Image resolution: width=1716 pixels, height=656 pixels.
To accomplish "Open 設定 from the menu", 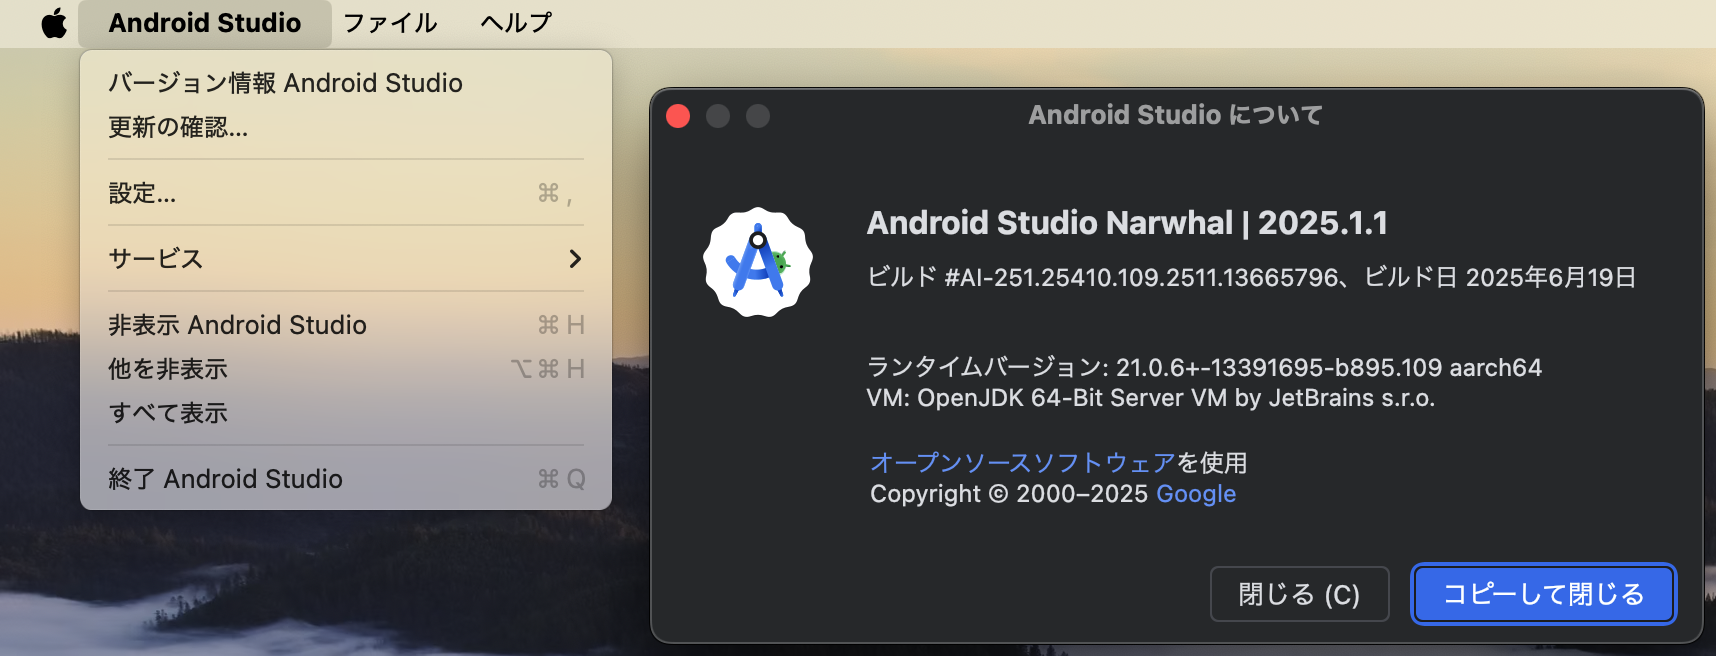I will [x=142, y=193].
